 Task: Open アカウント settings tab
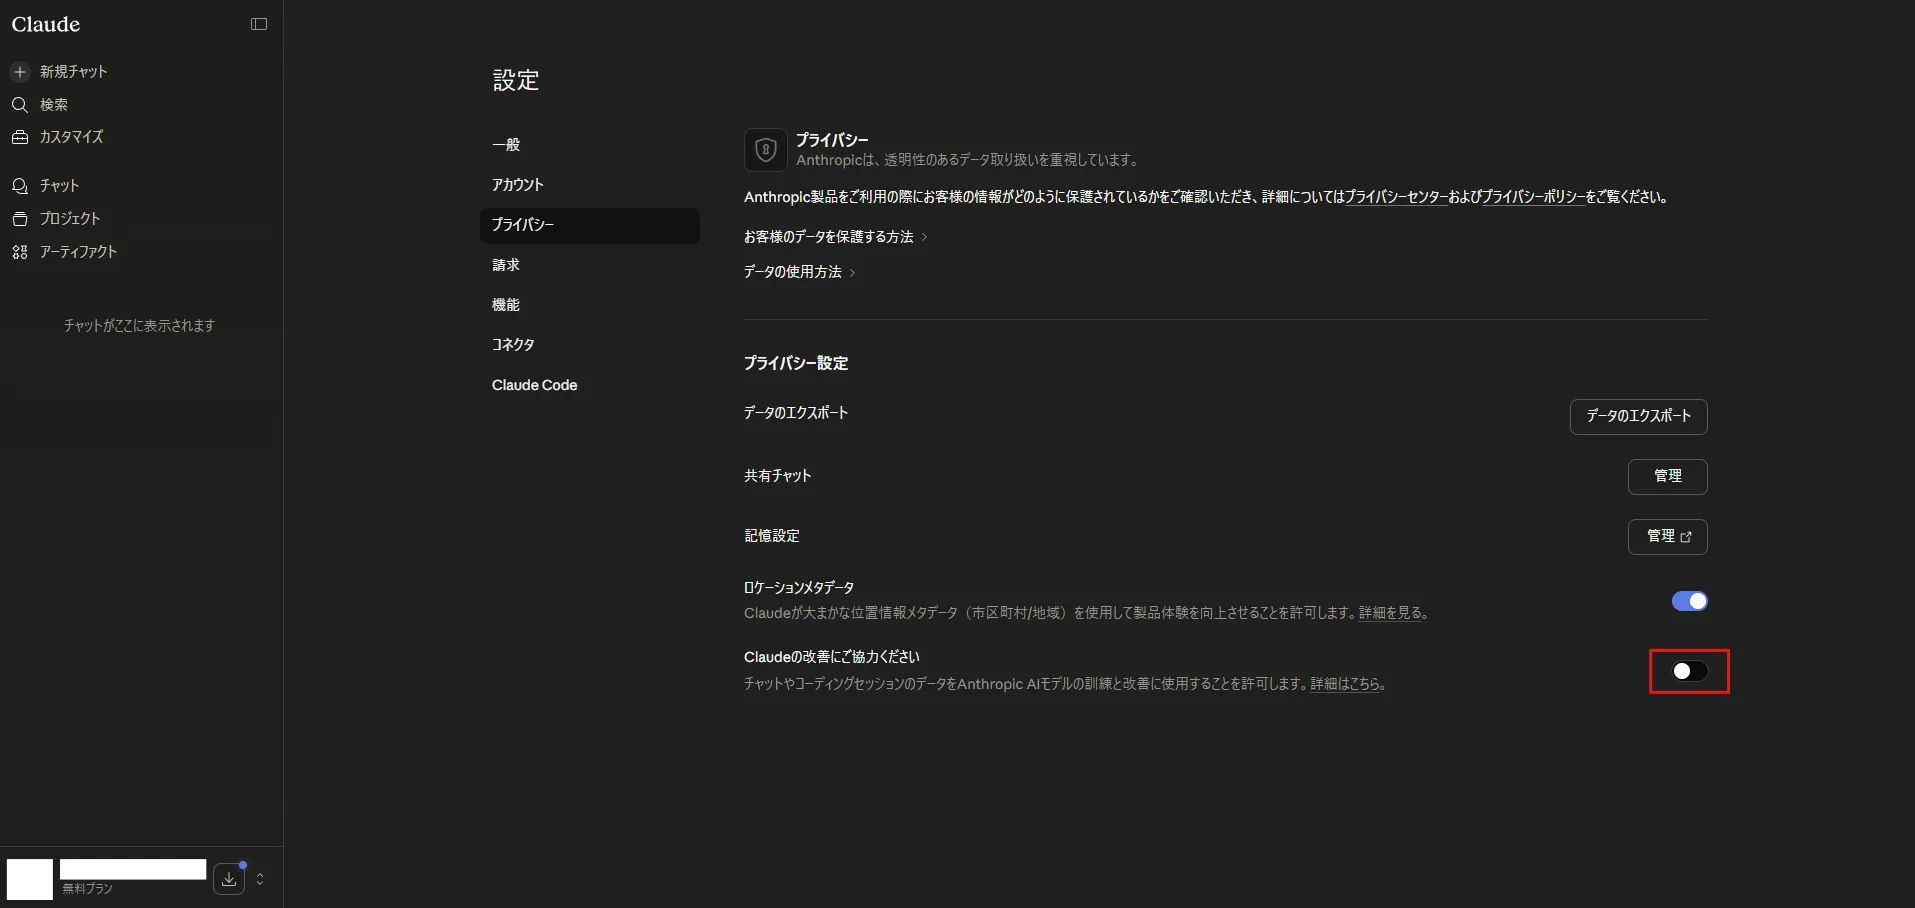point(590,185)
